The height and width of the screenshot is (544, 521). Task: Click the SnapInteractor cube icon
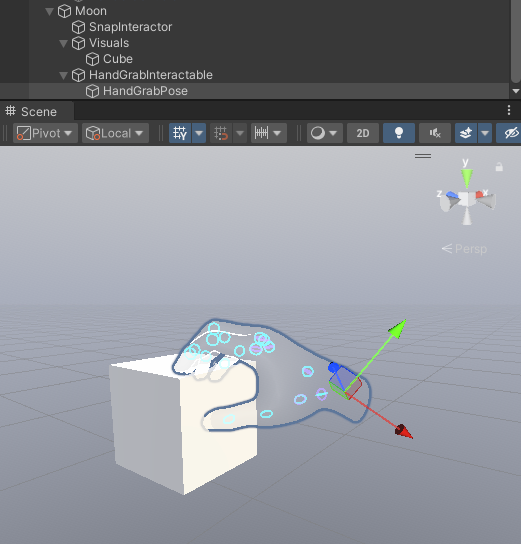click(x=78, y=27)
